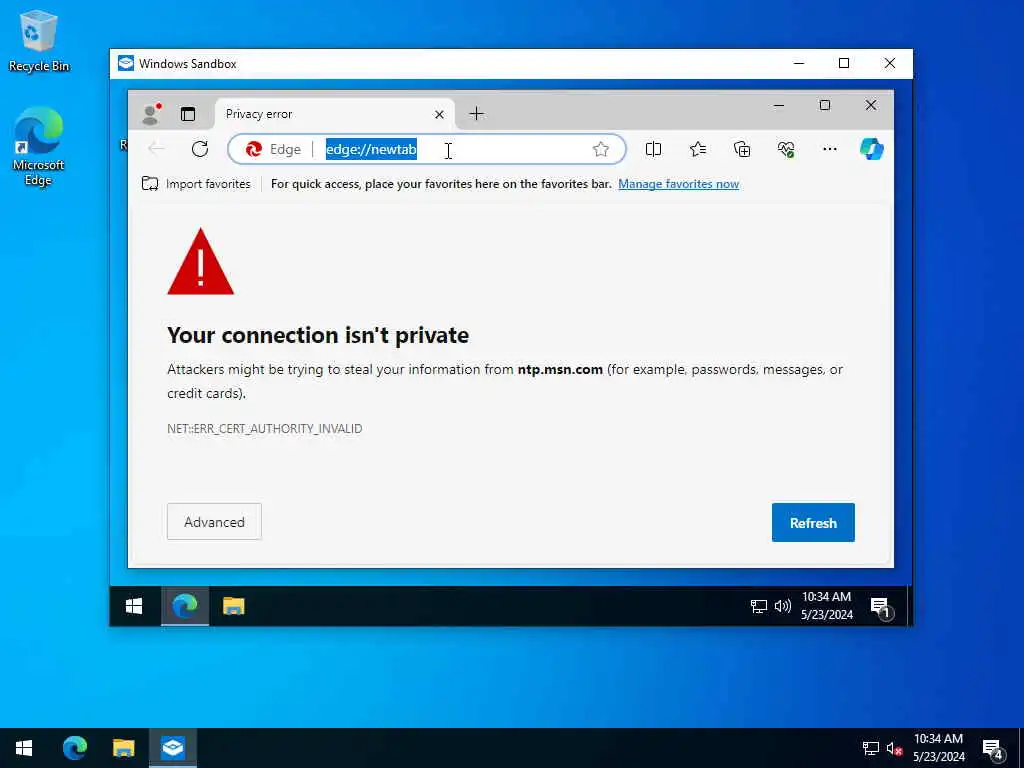The width and height of the screenshot is (1024, 768).
Task: Go back with the back arrow
Action: 156,149
